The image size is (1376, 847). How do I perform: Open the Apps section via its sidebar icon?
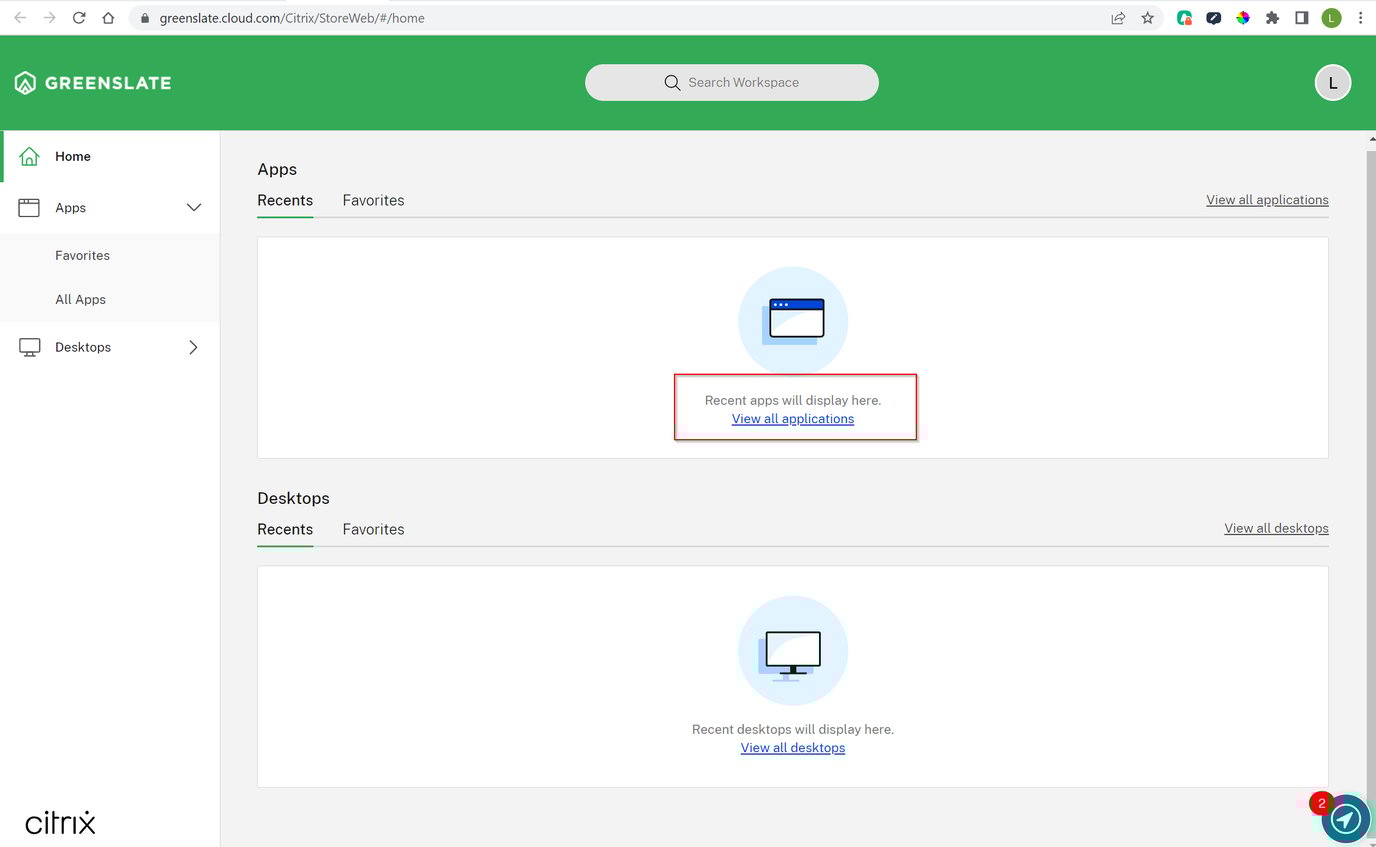[x=29, y=207]
